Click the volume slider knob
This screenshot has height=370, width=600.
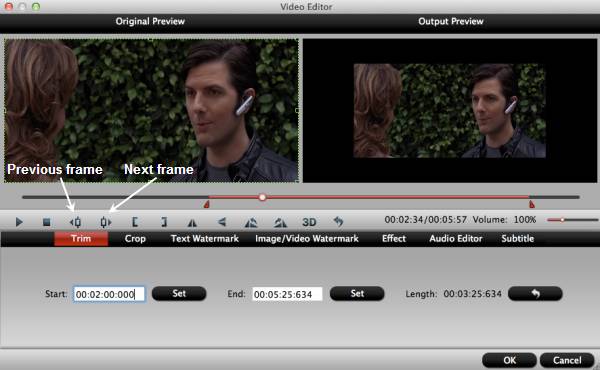click(x=562, y=220)
